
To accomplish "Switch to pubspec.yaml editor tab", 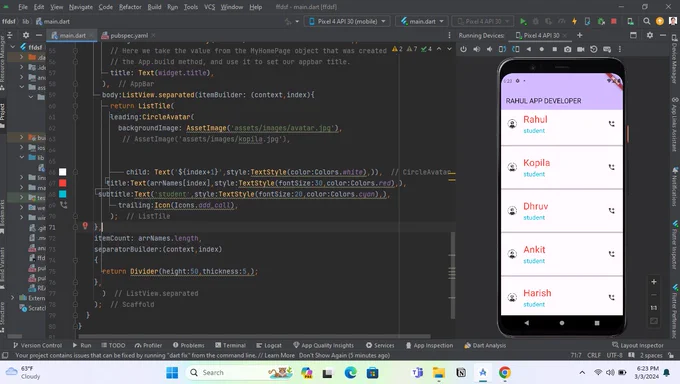I will coord(128,36).
